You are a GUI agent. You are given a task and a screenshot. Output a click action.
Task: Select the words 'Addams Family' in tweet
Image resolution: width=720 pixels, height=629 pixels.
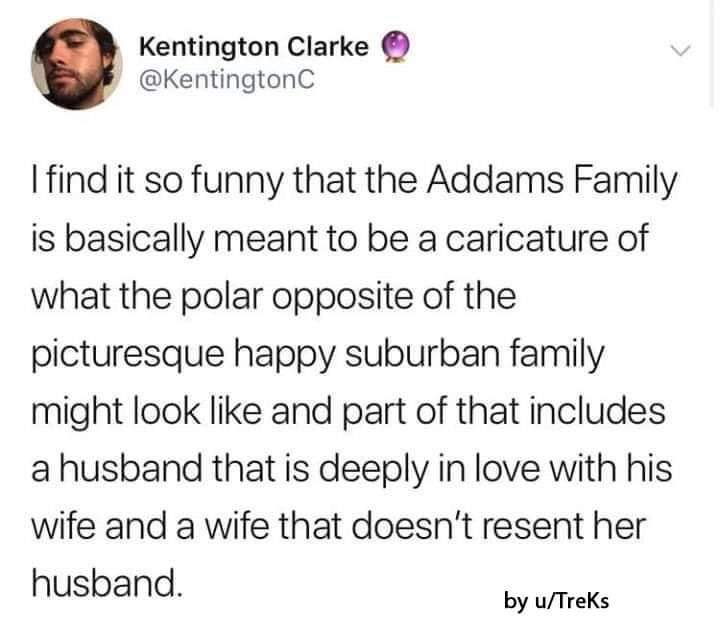tap(552, 181)
